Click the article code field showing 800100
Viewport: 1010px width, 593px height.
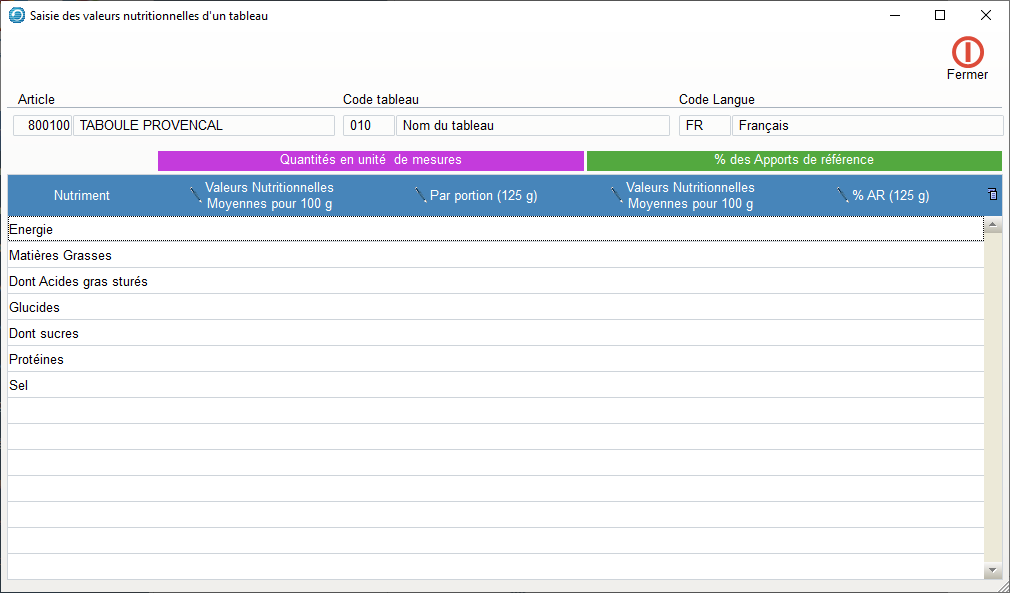tap(43, 126)
